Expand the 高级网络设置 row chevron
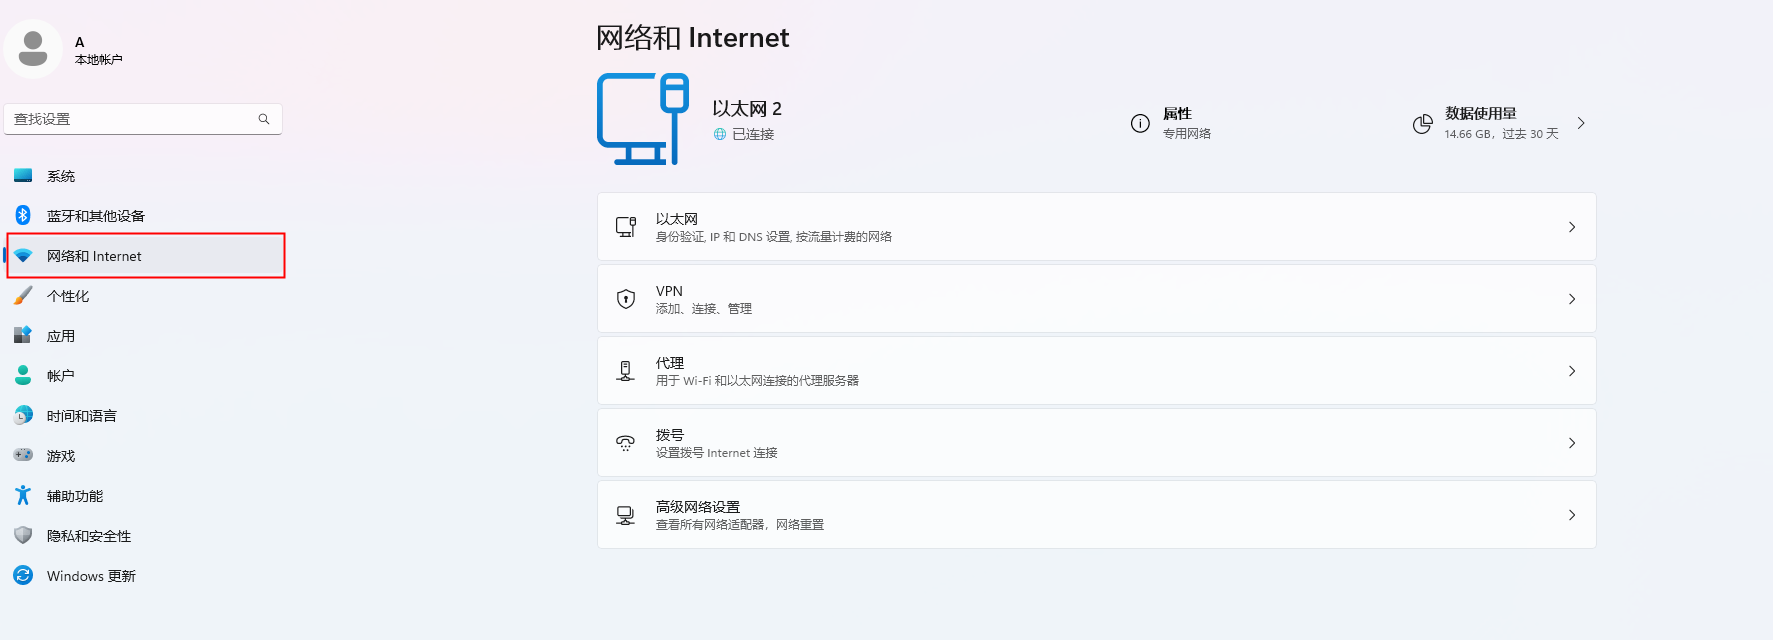This screenshot has width=1773, height=640. tap(1571, 515)
